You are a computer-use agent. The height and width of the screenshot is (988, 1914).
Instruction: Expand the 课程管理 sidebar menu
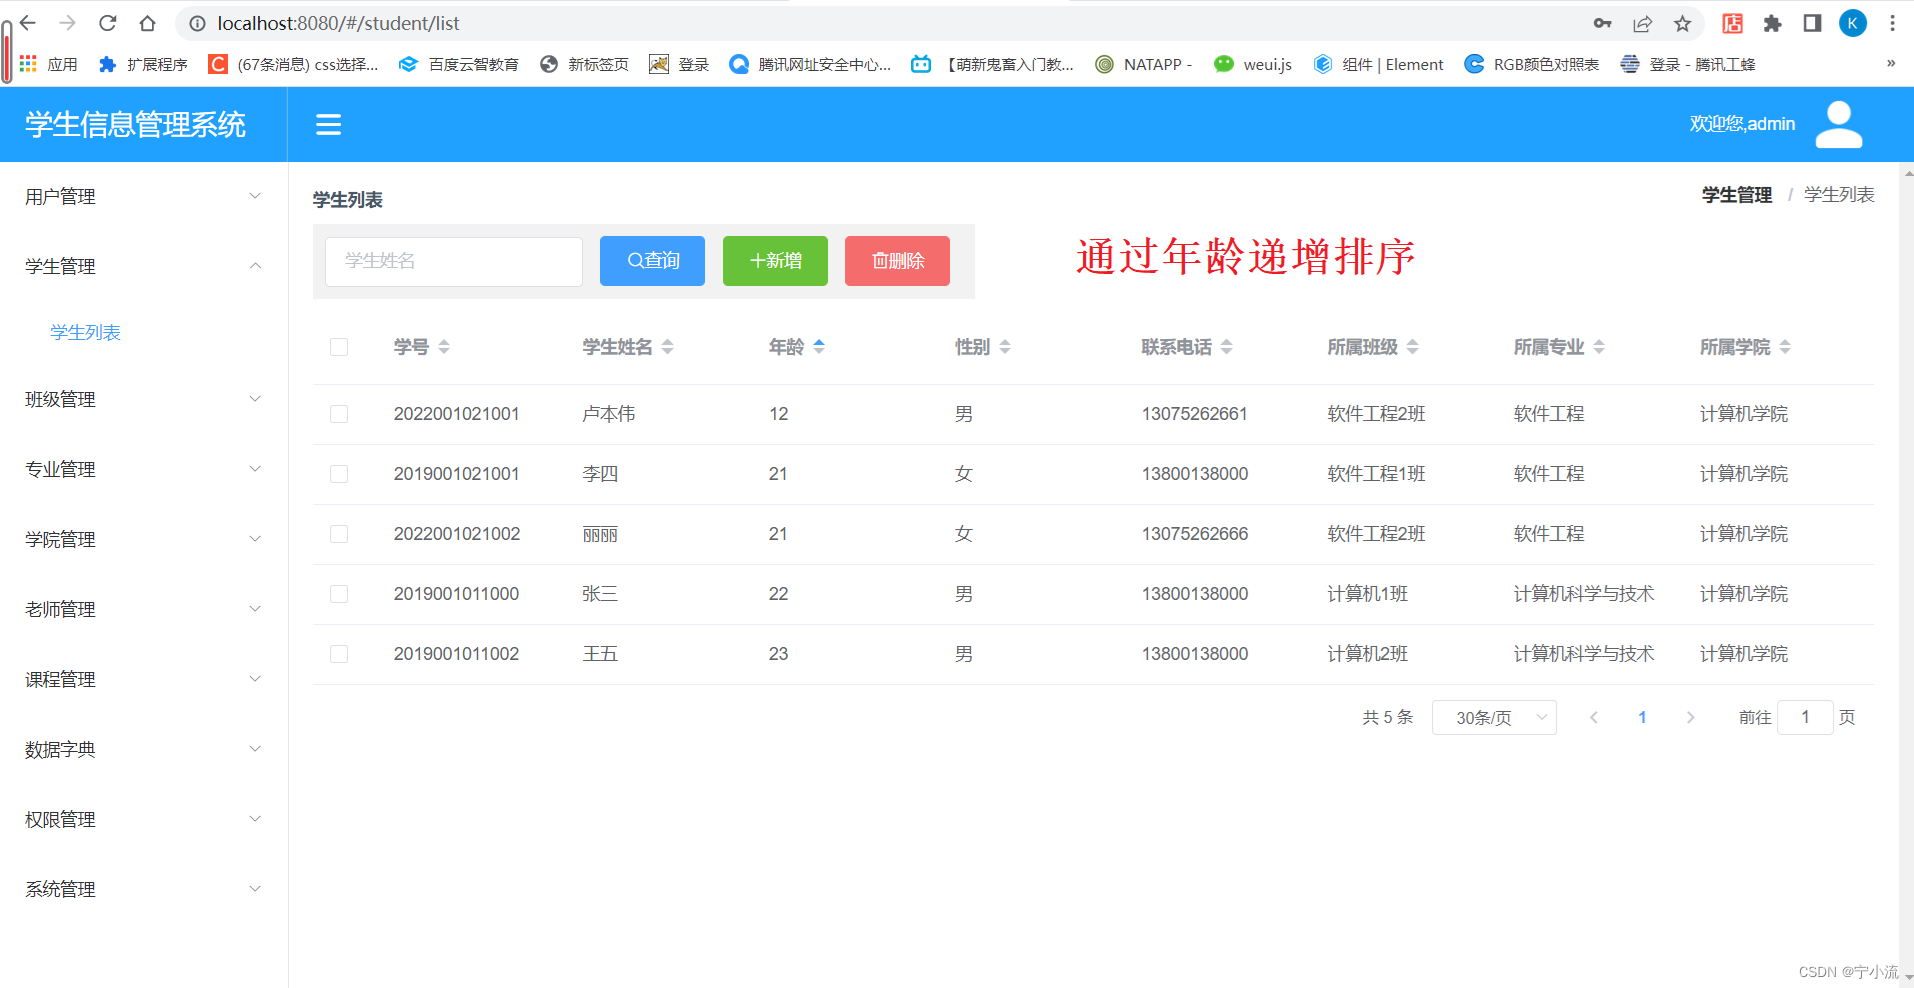click(143, 680)
